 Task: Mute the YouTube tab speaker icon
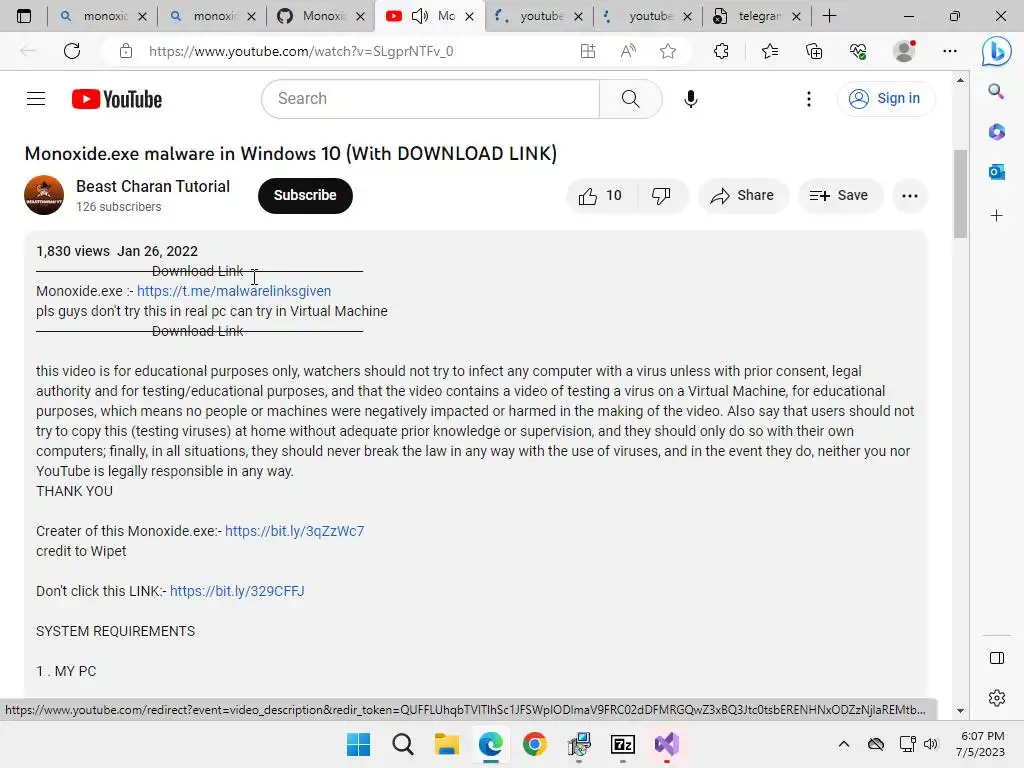tap(419, 16)
